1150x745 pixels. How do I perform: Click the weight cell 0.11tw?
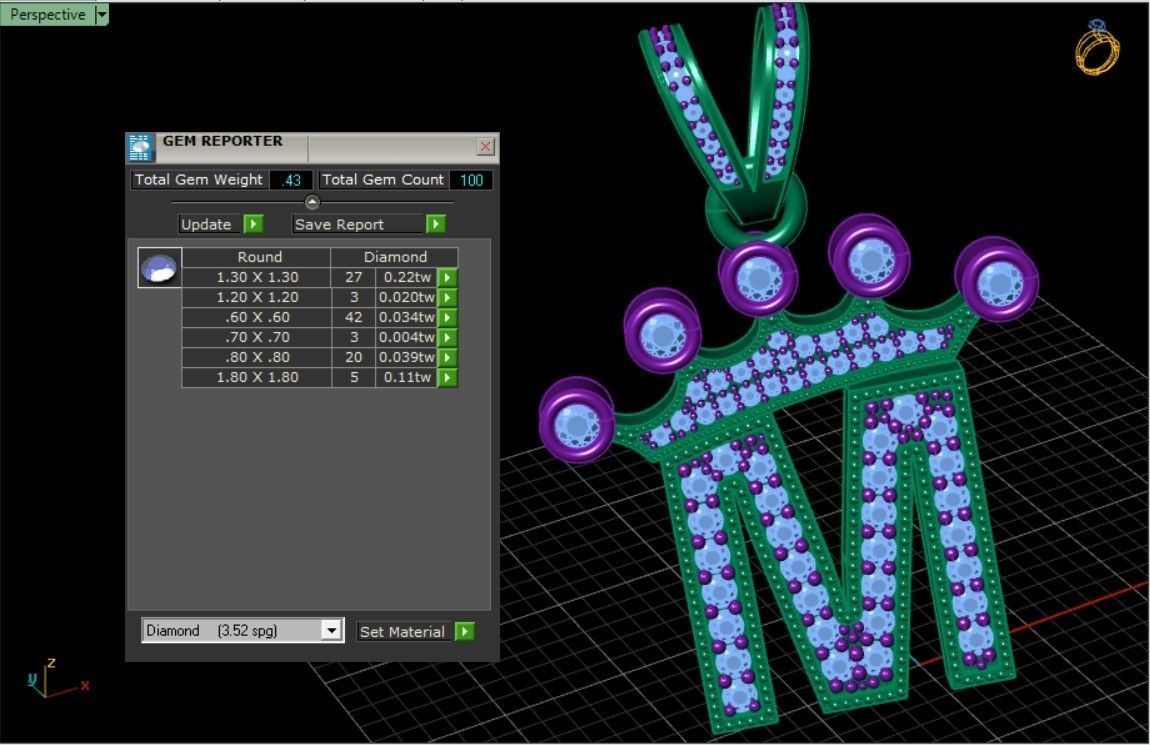click(x=406, y=377)
